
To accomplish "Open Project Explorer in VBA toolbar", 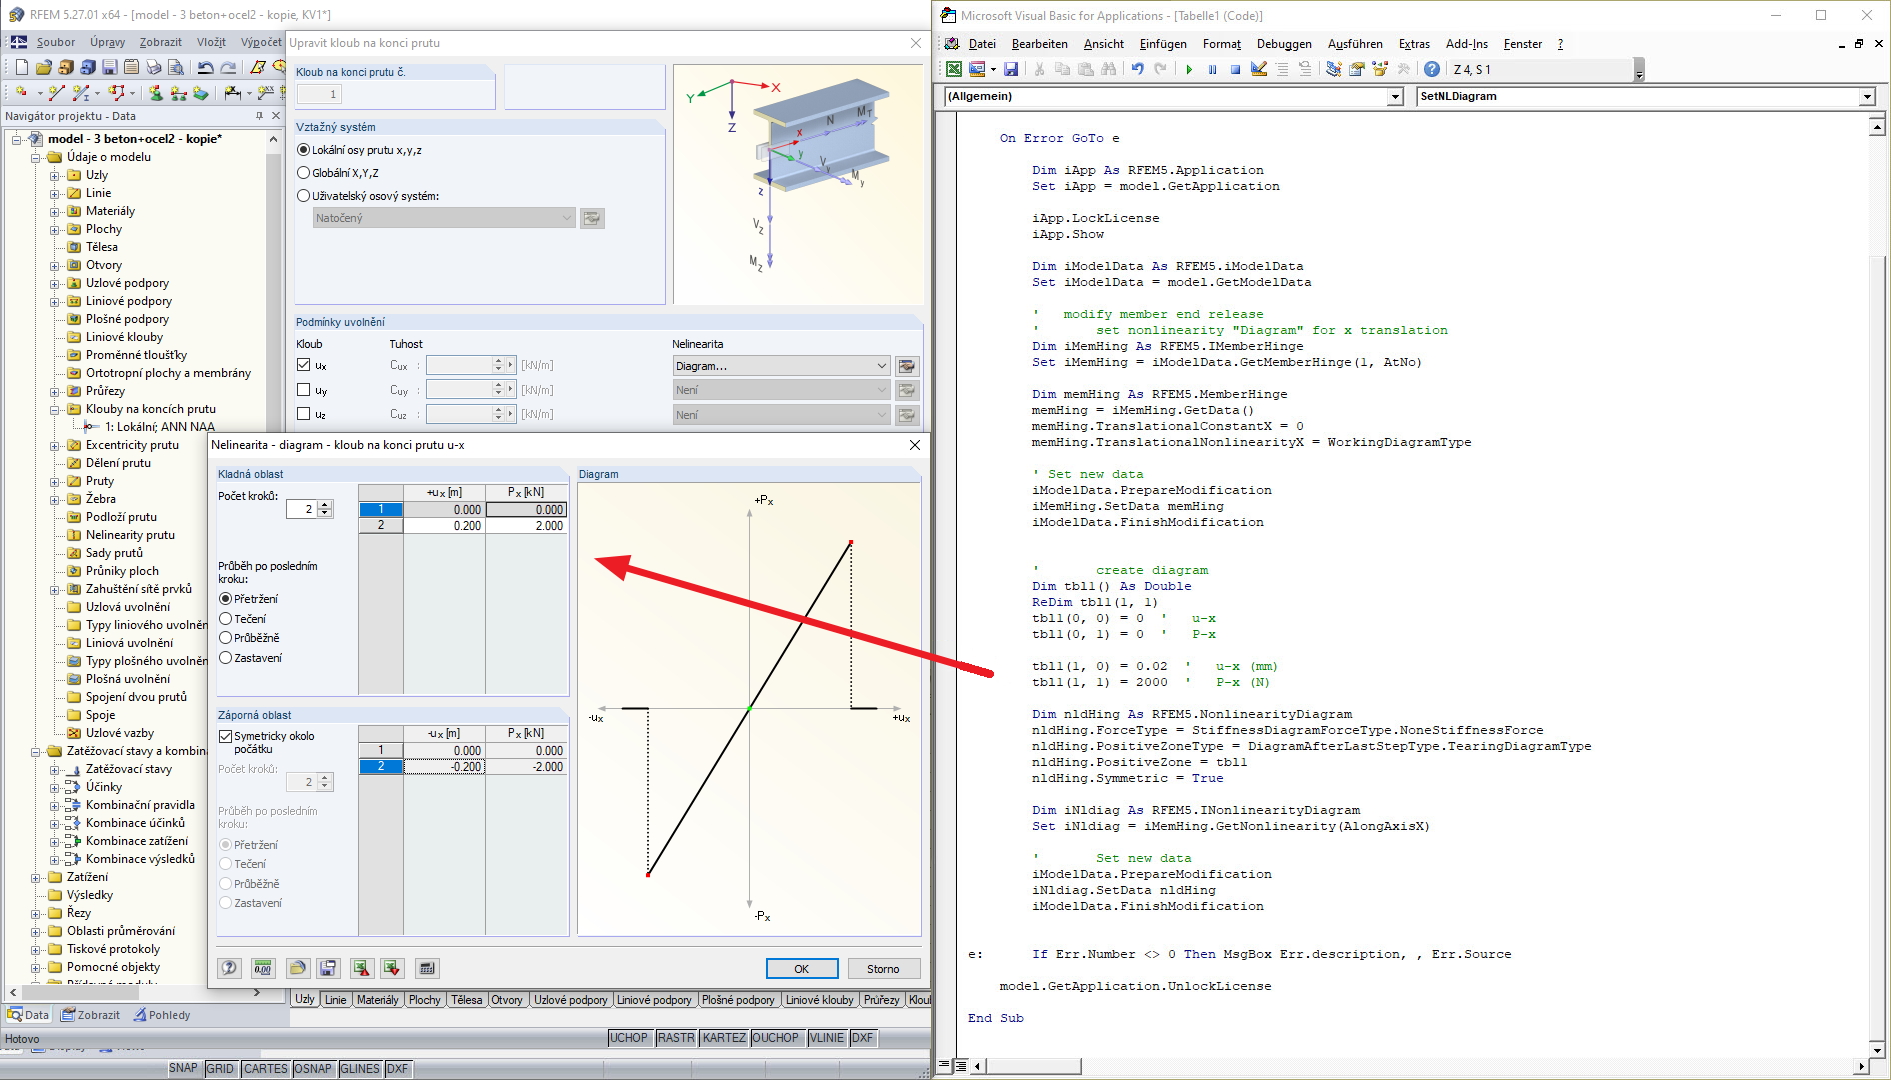I will coord(1333,69).
